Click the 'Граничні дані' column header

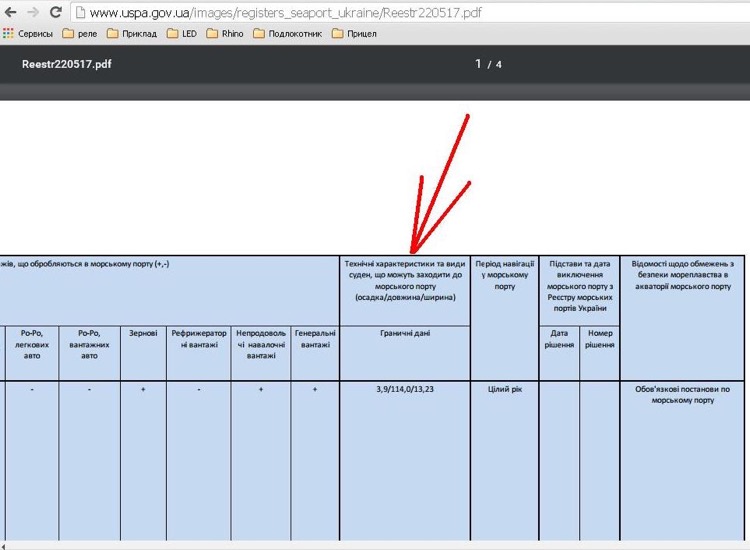click(405, 333)
